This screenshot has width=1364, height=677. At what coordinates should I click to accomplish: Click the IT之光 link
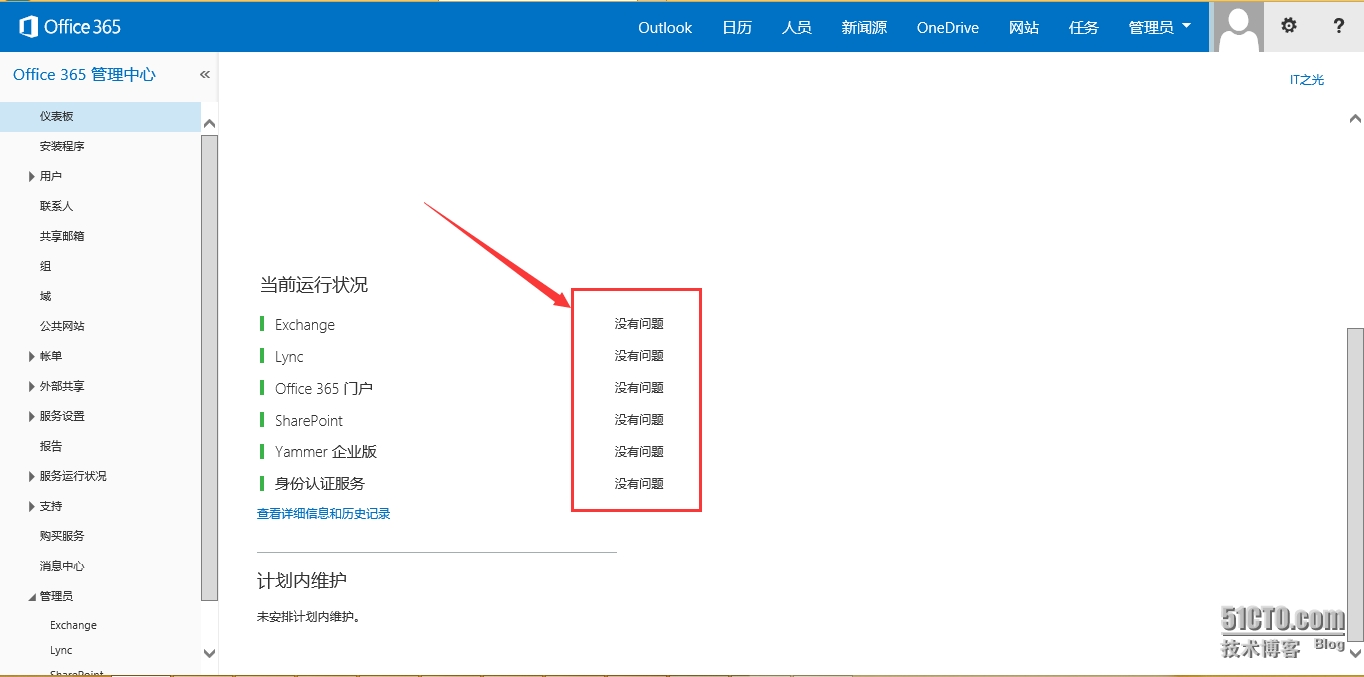coord(1306,80)
